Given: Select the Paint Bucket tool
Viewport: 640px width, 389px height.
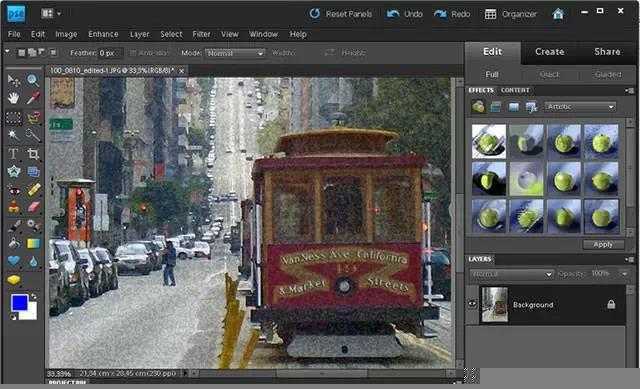Looking at the screenshot, I should (x=13, y=243).
